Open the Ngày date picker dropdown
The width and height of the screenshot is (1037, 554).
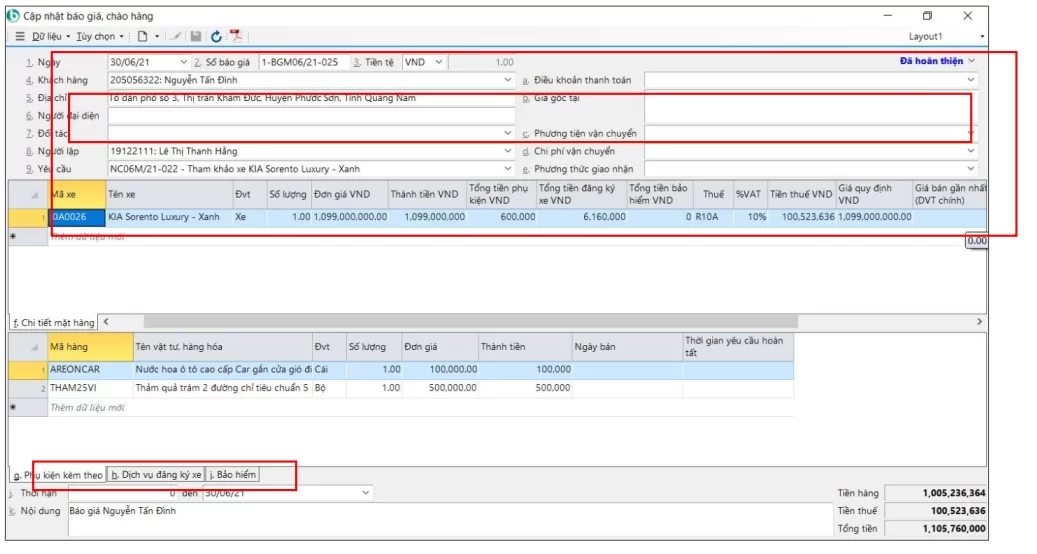coord(181,62)
